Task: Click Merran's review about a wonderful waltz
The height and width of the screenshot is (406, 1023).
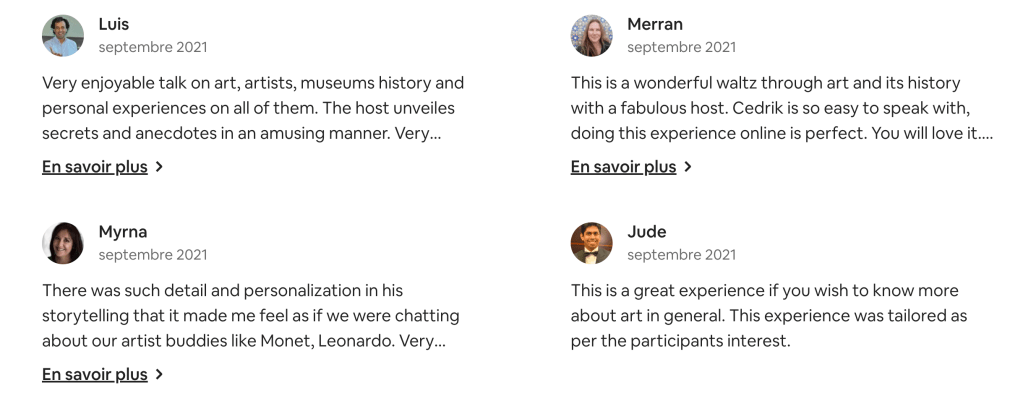Action: point(780,108)
